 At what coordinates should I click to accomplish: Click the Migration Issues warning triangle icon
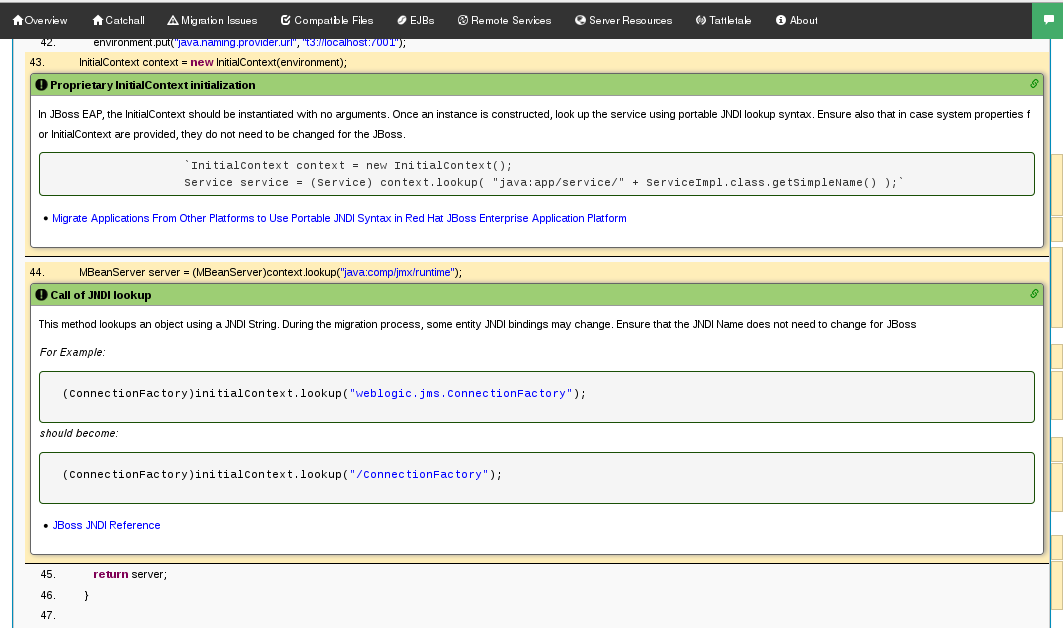pyautogui.click(x=173, y=20)
